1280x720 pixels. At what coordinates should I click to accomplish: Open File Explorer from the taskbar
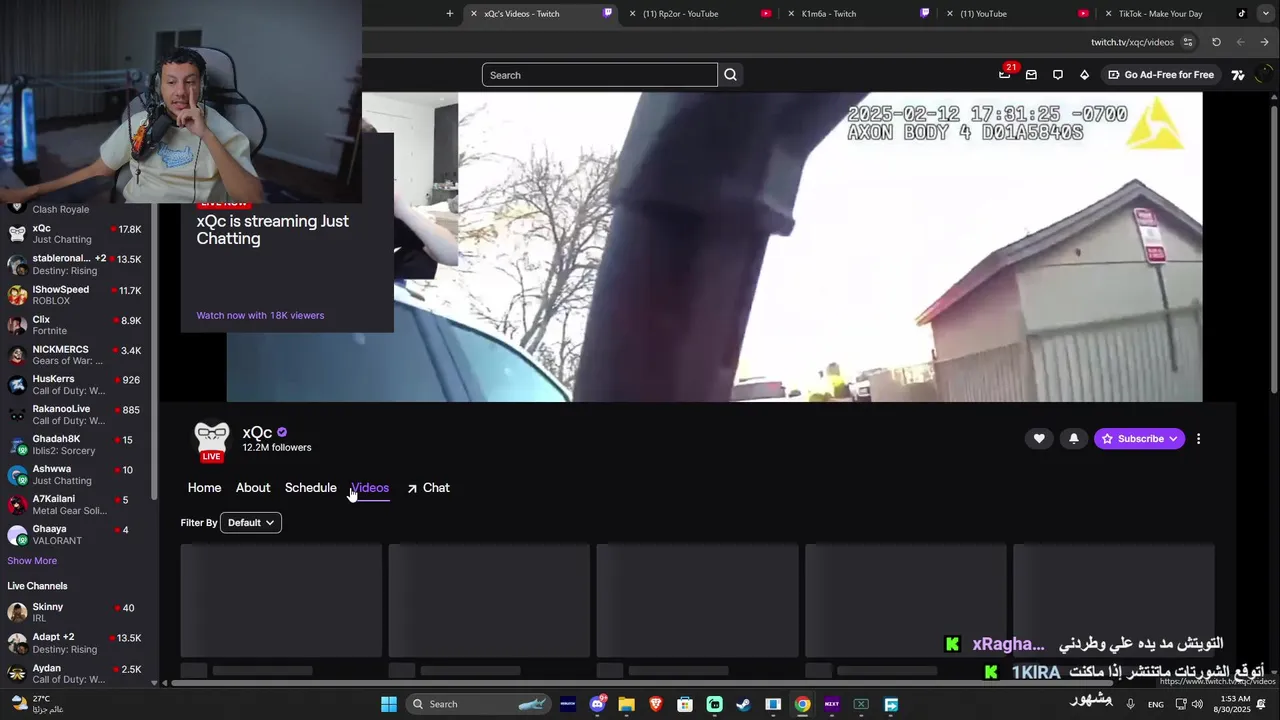click(x=626, y=704)
